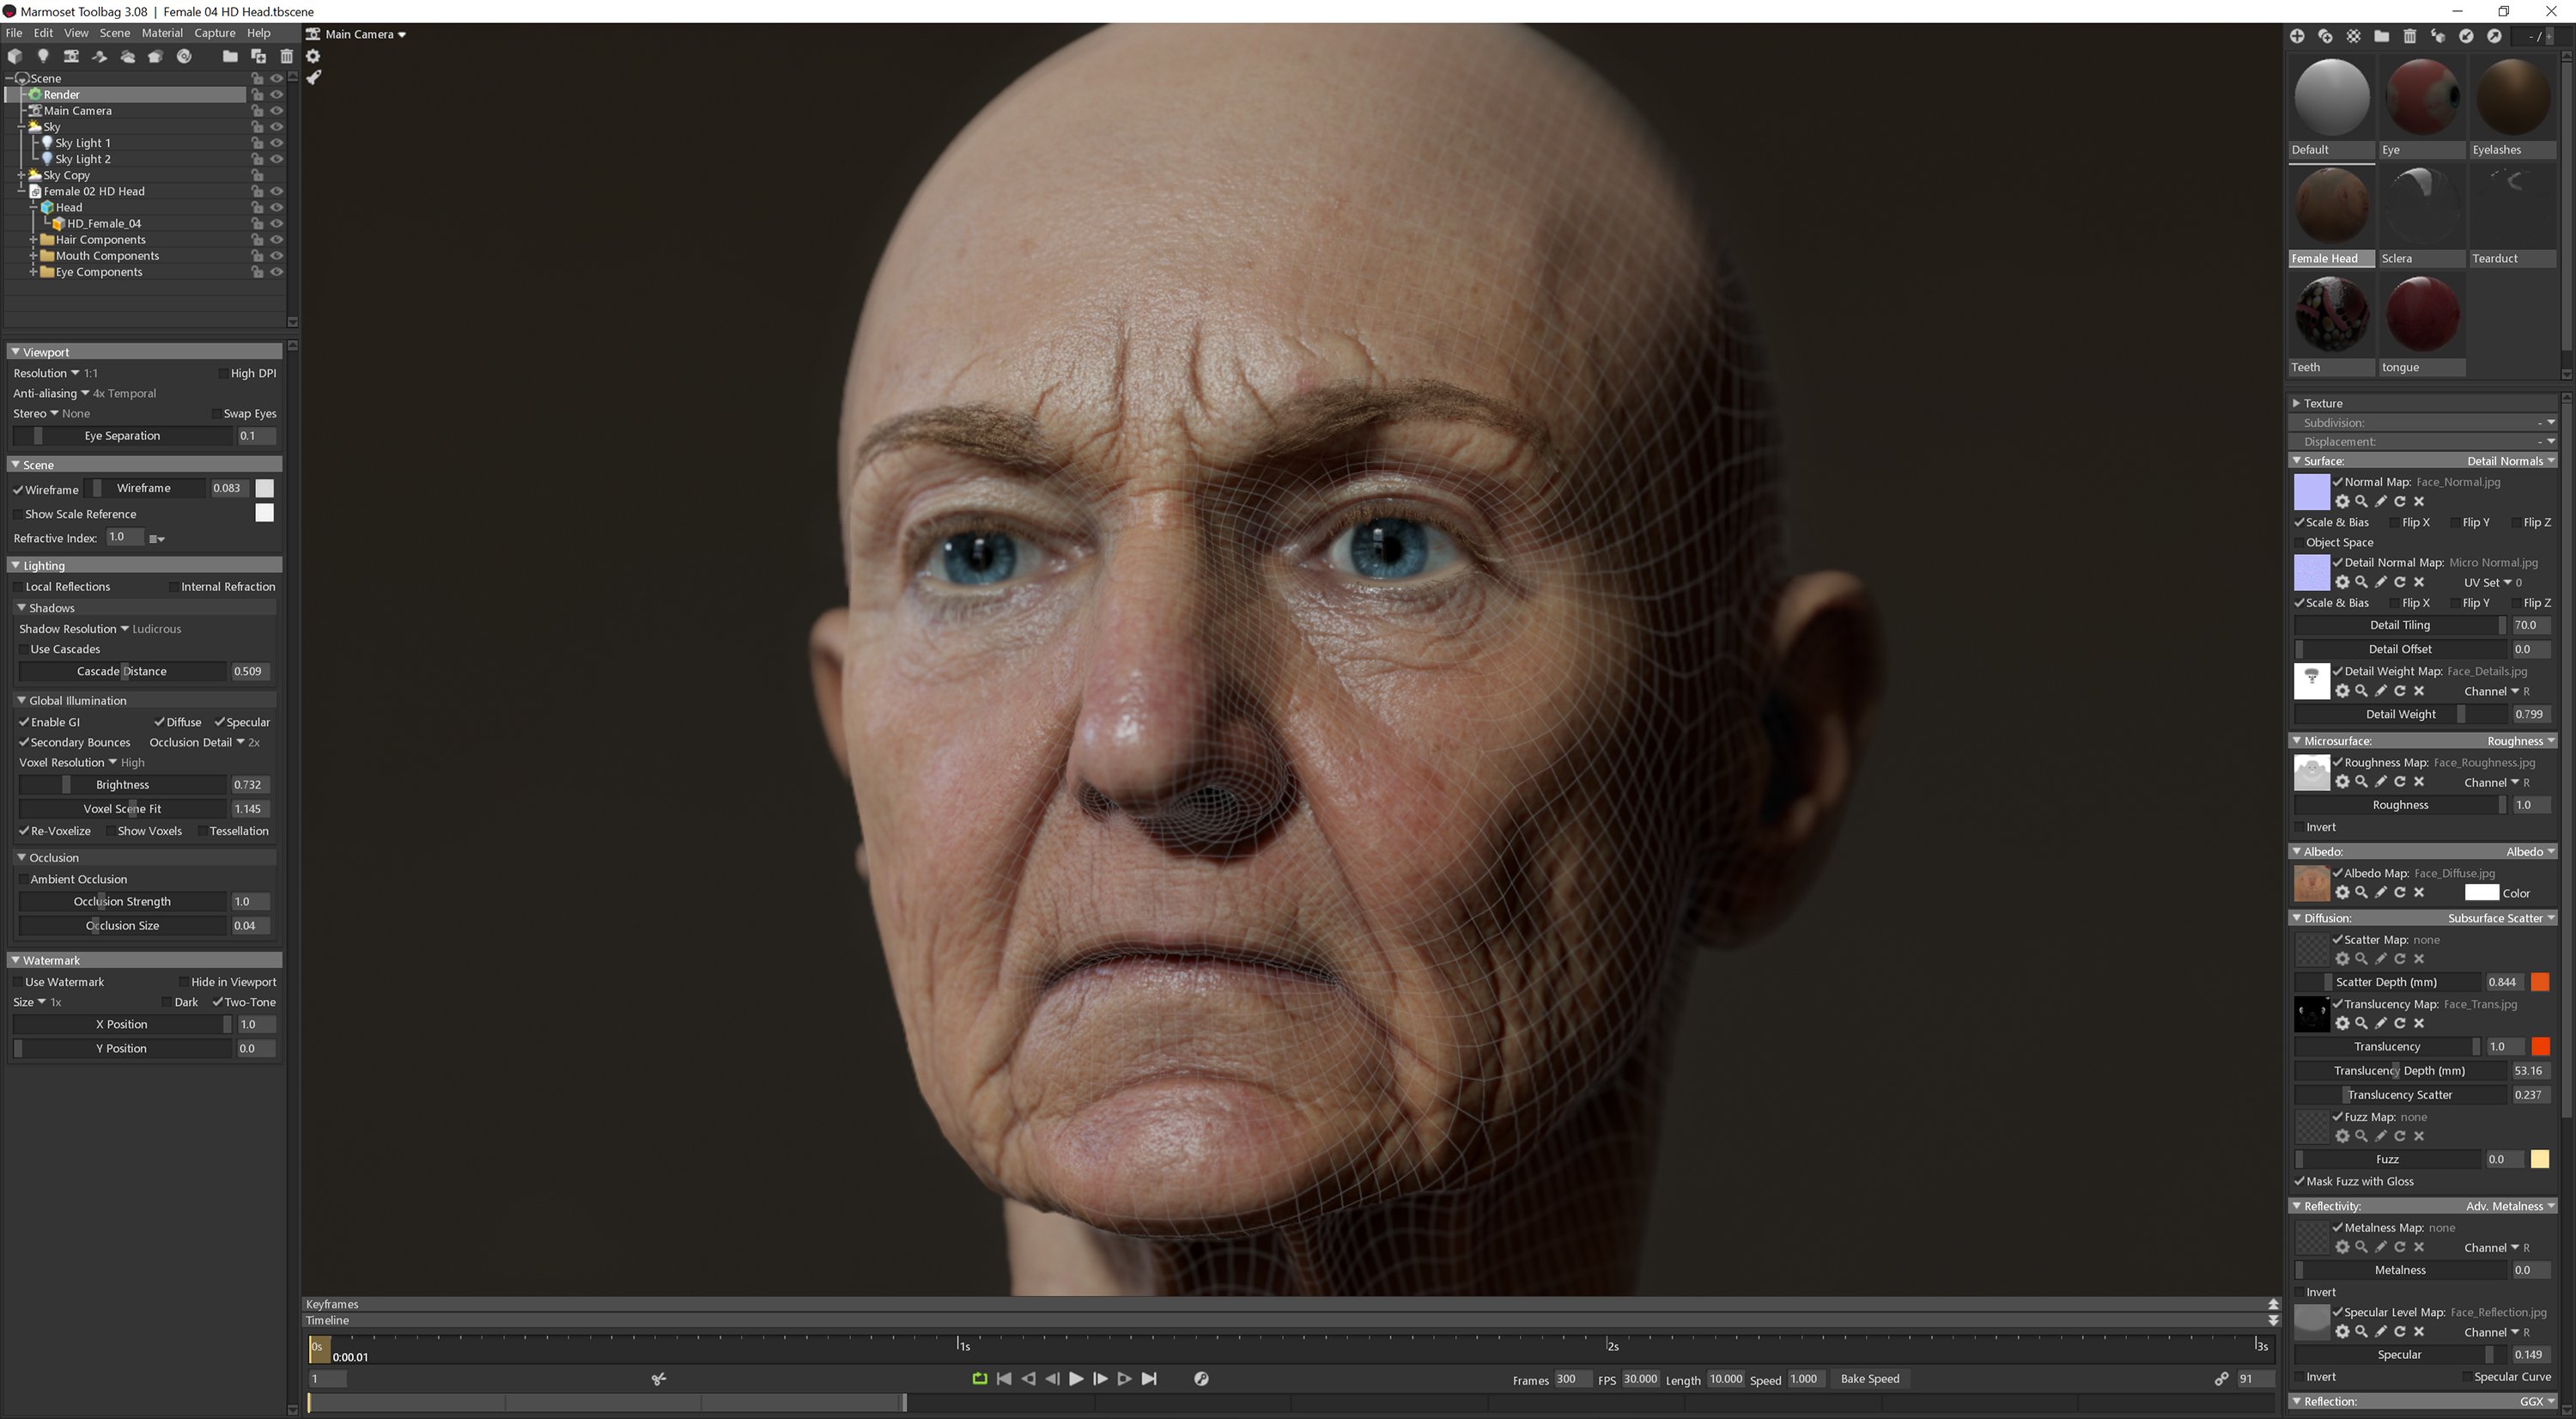
Task: Click the add fog clouds icon
Action: tap(127, 57)
